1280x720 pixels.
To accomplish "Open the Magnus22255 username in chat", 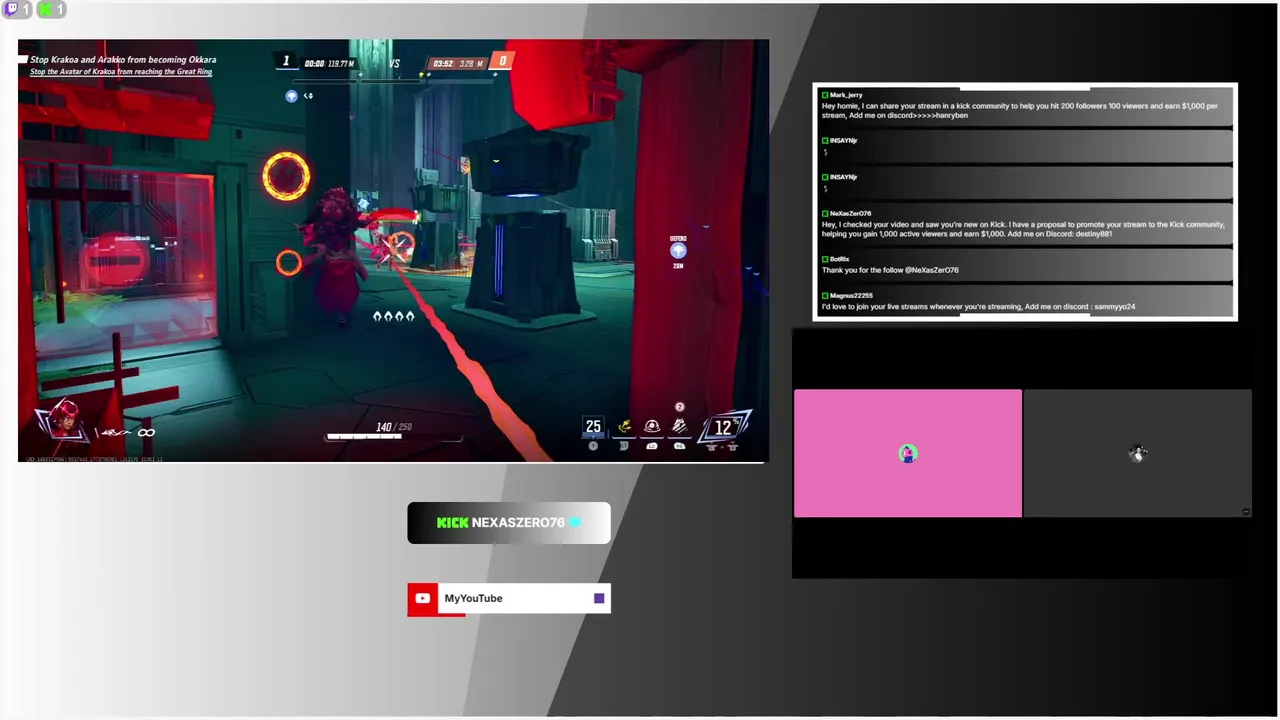I will tap(851, 296).
